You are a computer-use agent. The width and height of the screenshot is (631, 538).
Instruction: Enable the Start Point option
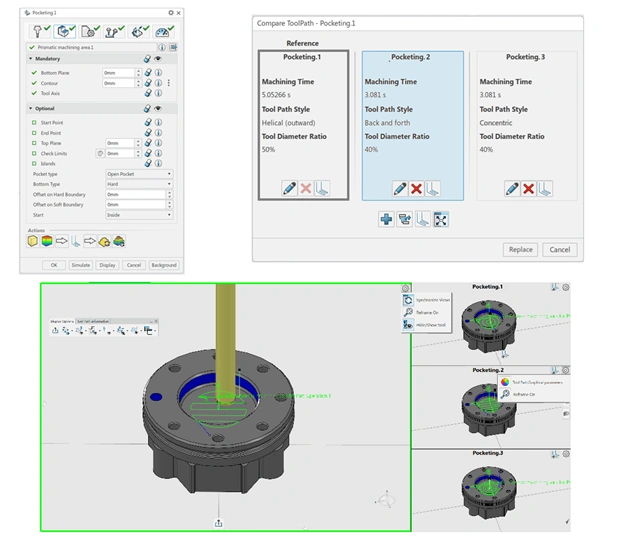click(34, 122)
